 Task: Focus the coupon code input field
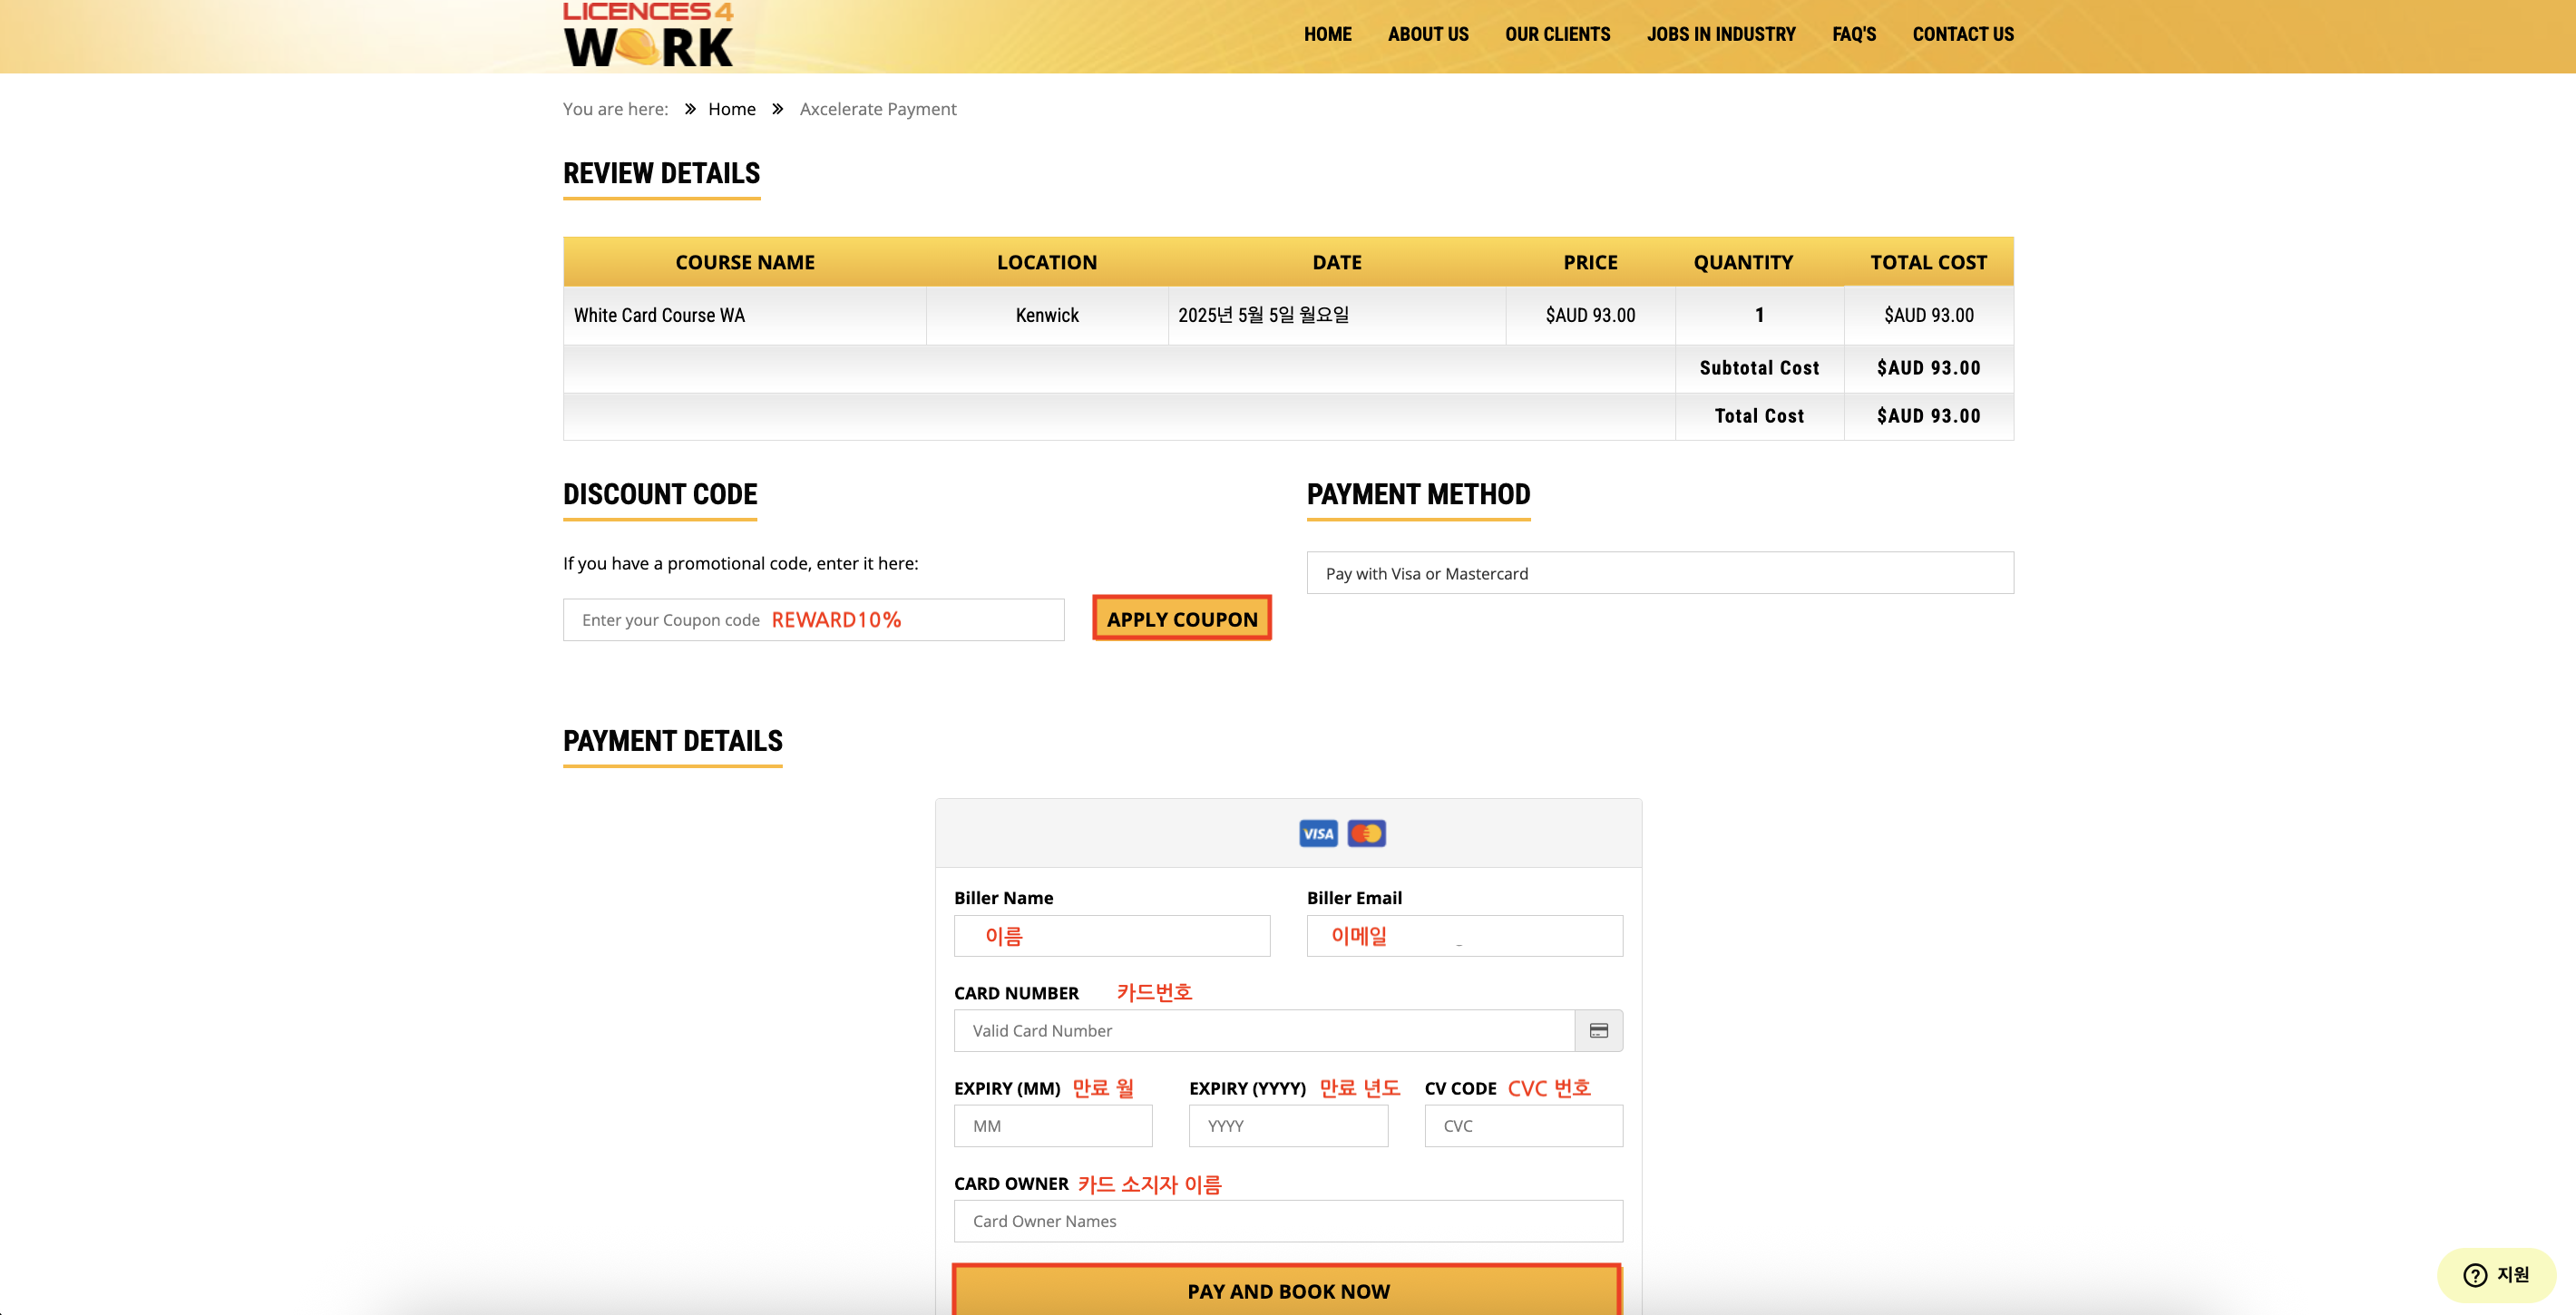(812, 620)
